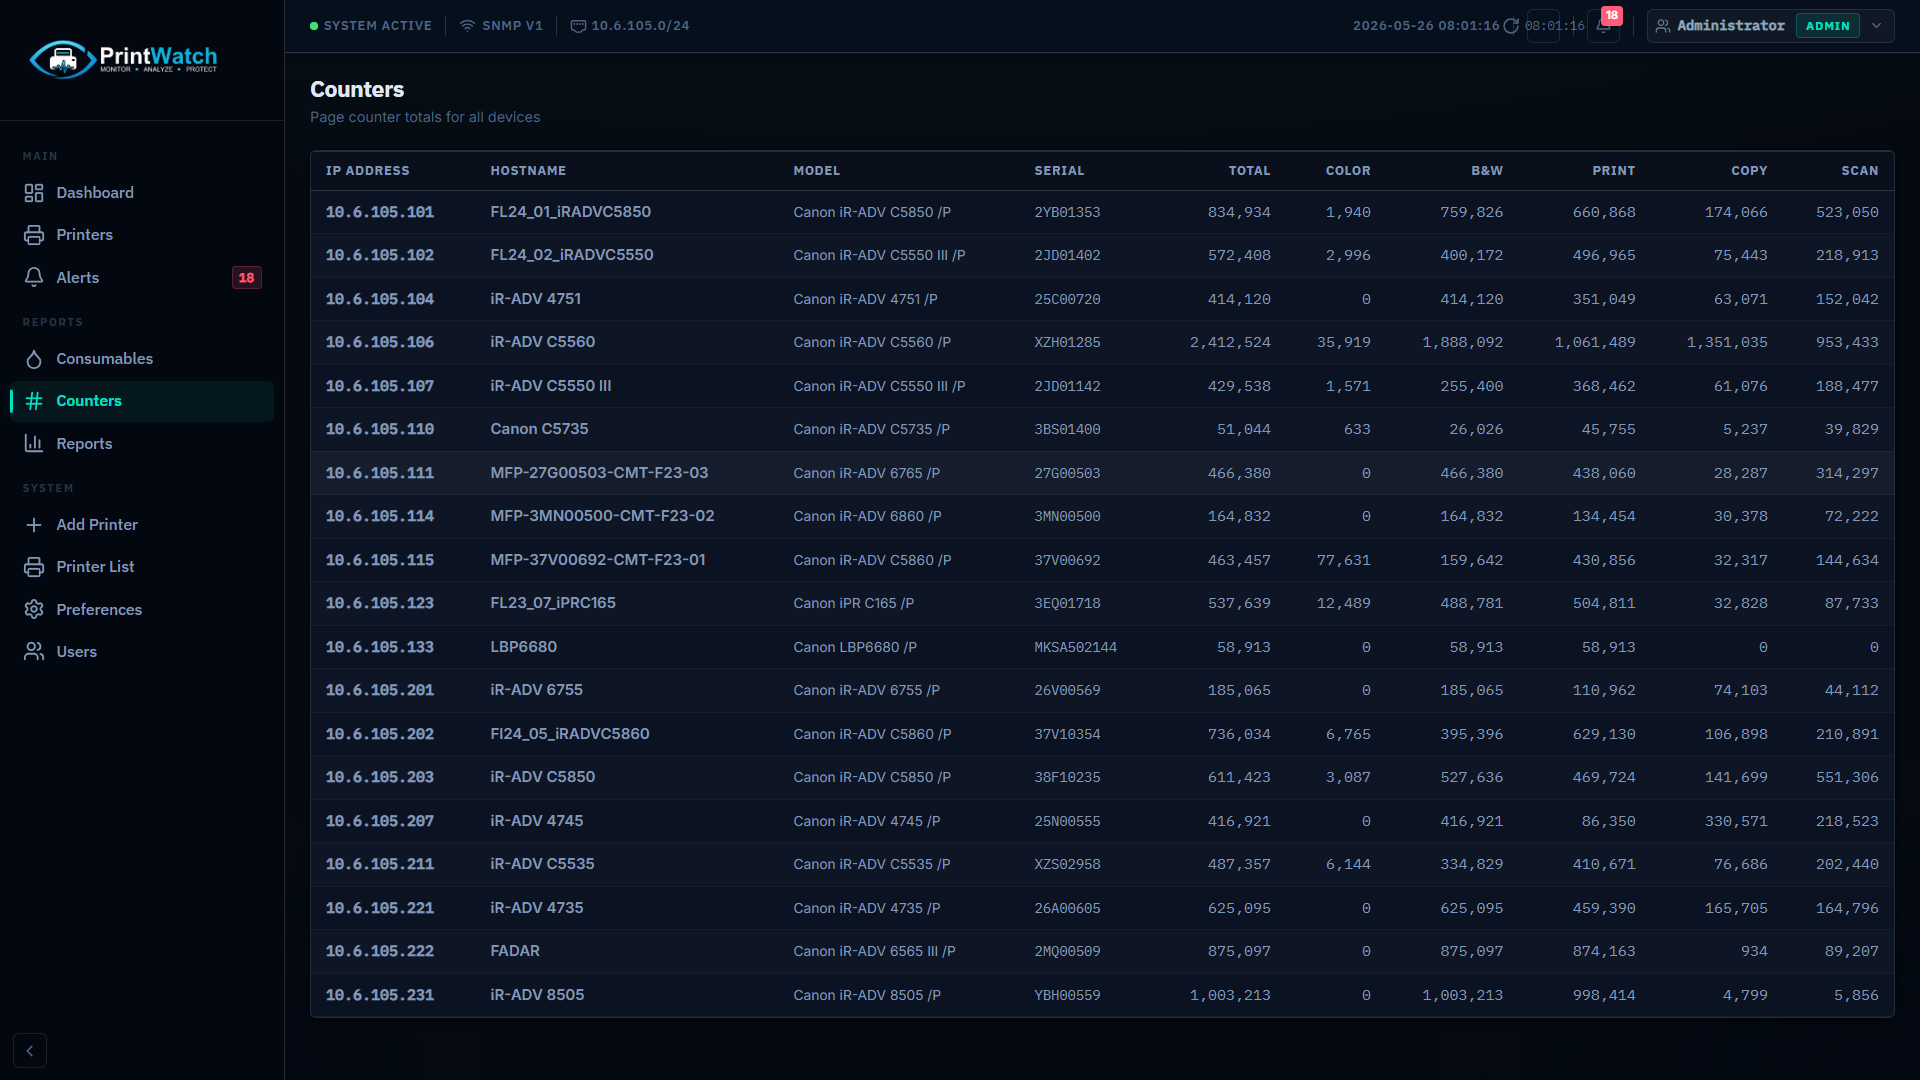1920x1080 pixels.
Task: Click the refresh icon in the top bar
Action: click(x=1511, y=26)
